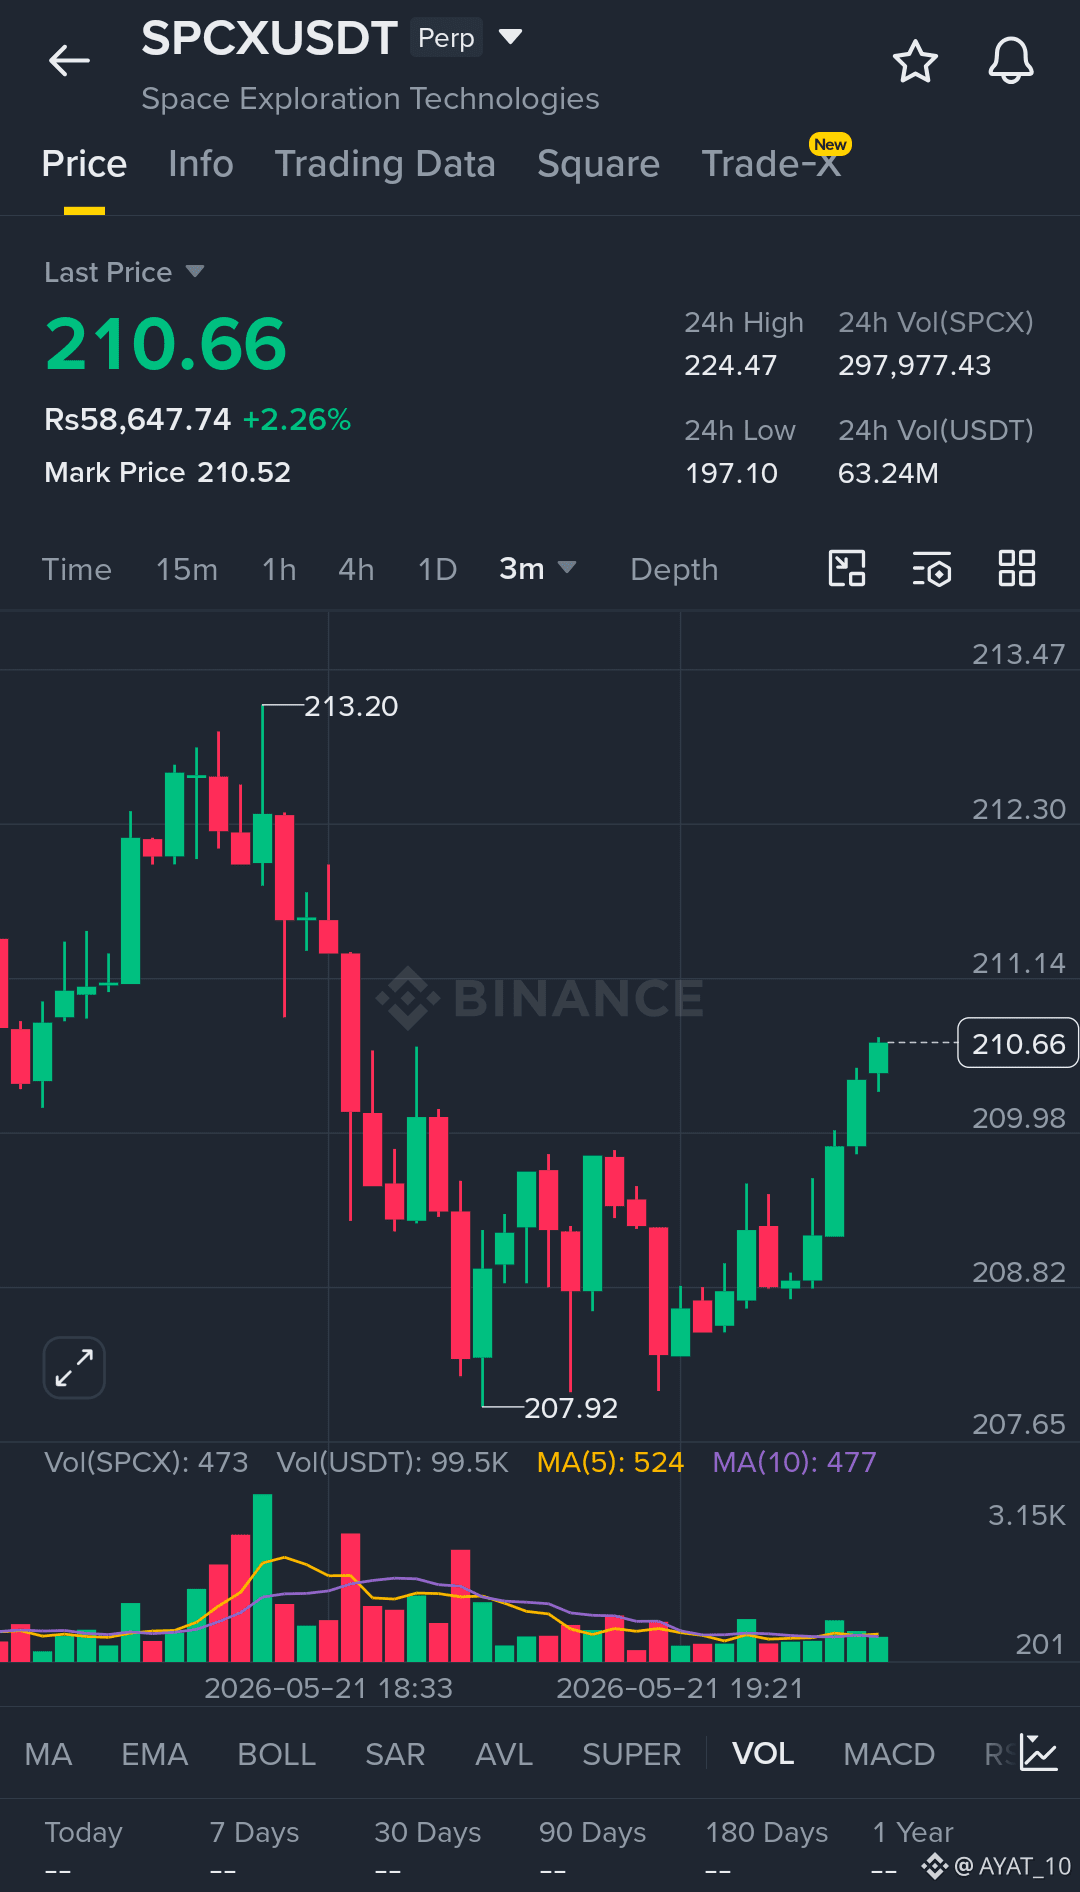Screen dimensions: 1080x1892
Task: Tap Space Exploration Technologies subtitle
Action: click(370, 98)
